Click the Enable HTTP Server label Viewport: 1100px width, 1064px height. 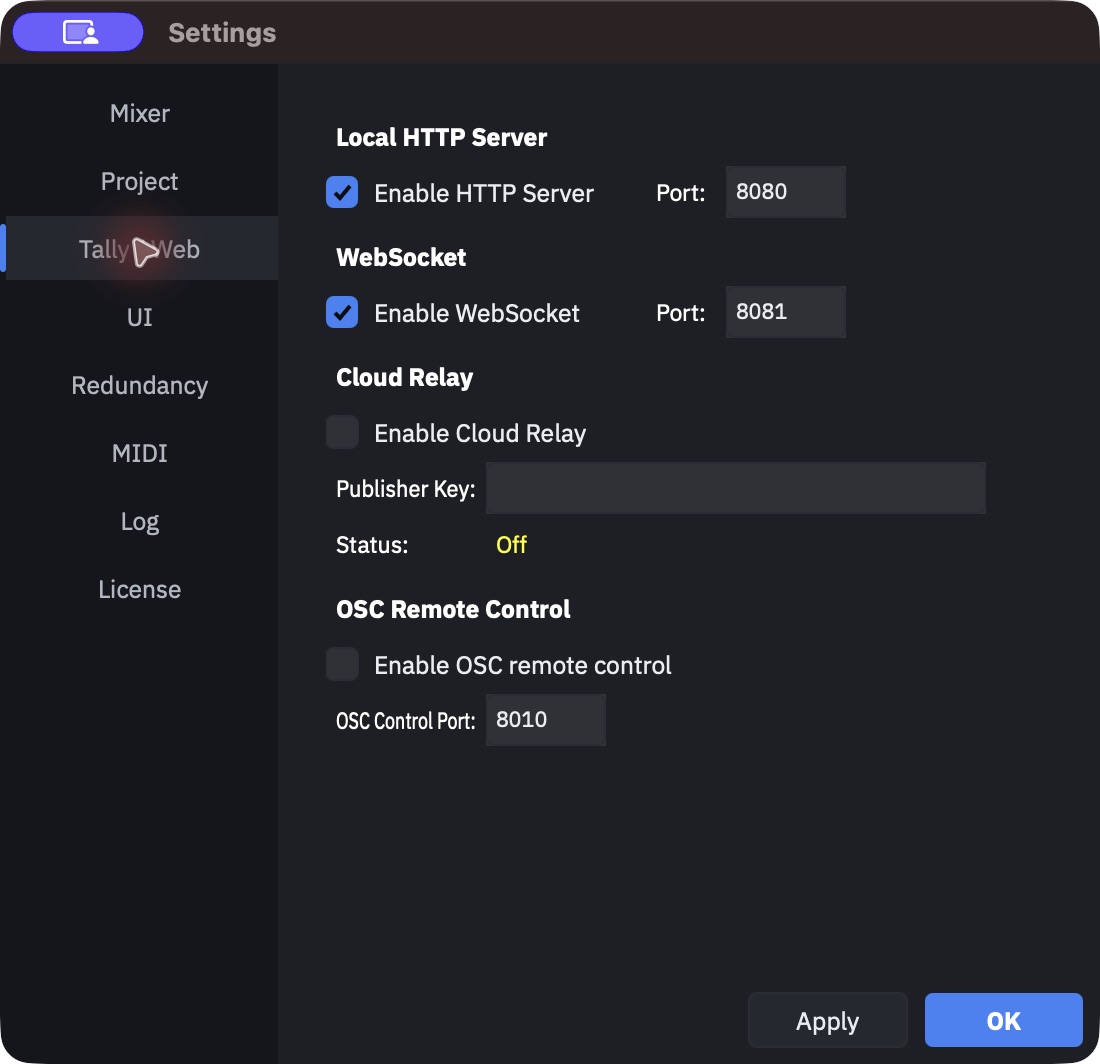[484, 193]
